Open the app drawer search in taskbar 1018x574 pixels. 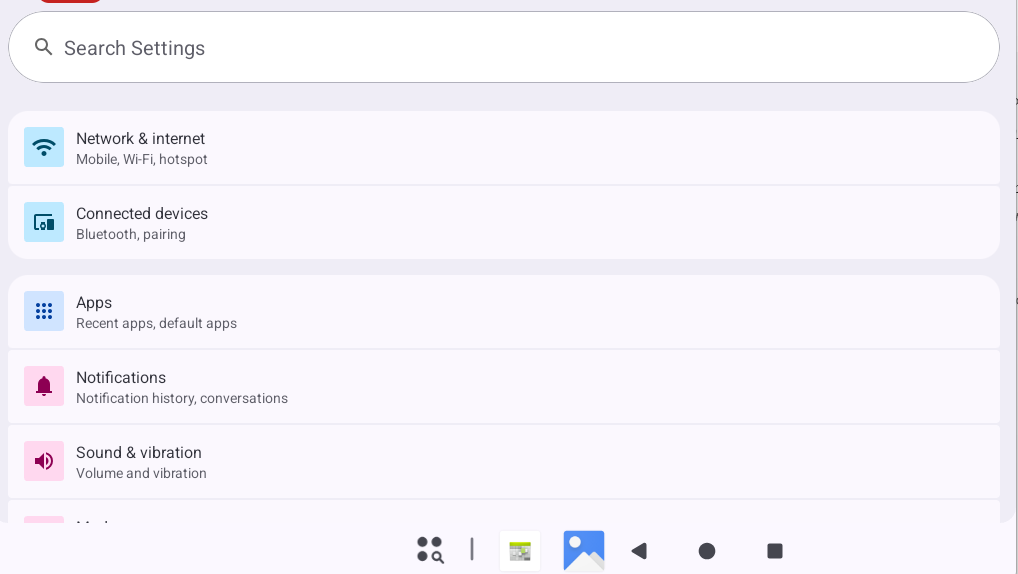click(430, 550)
